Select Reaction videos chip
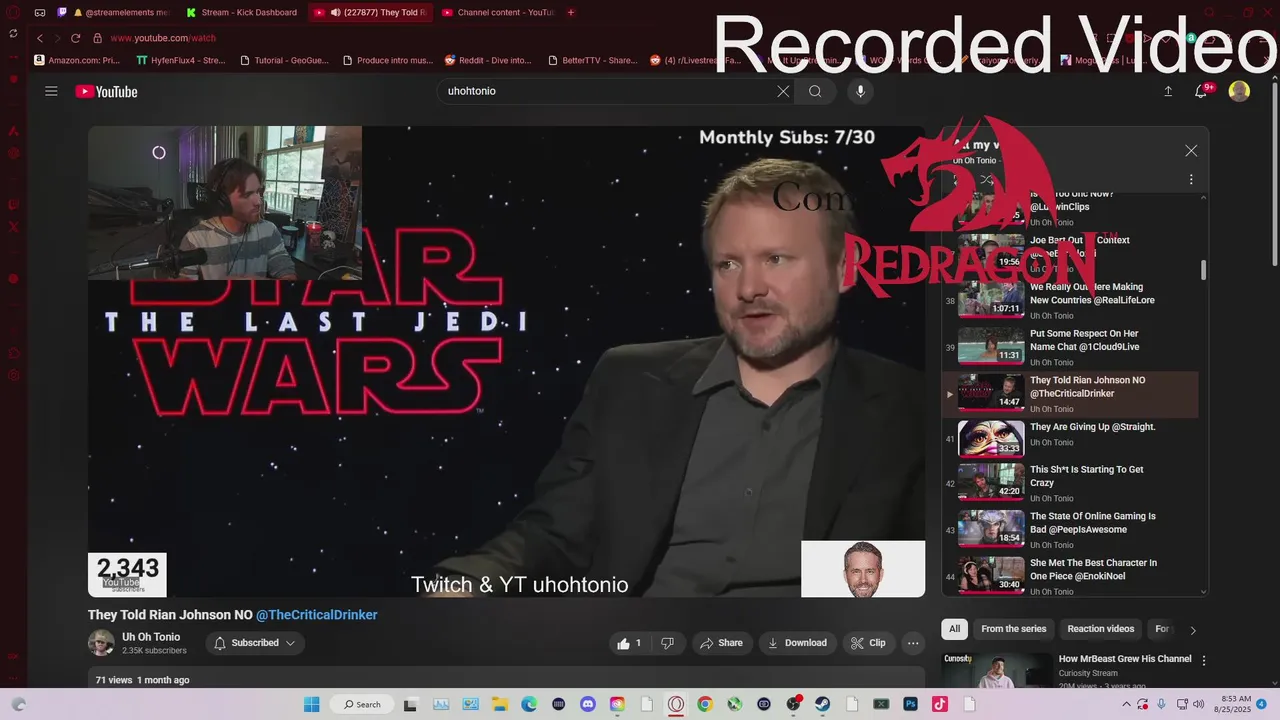Viewport: 1280px width, 720px height. [x=1100, y=629]
